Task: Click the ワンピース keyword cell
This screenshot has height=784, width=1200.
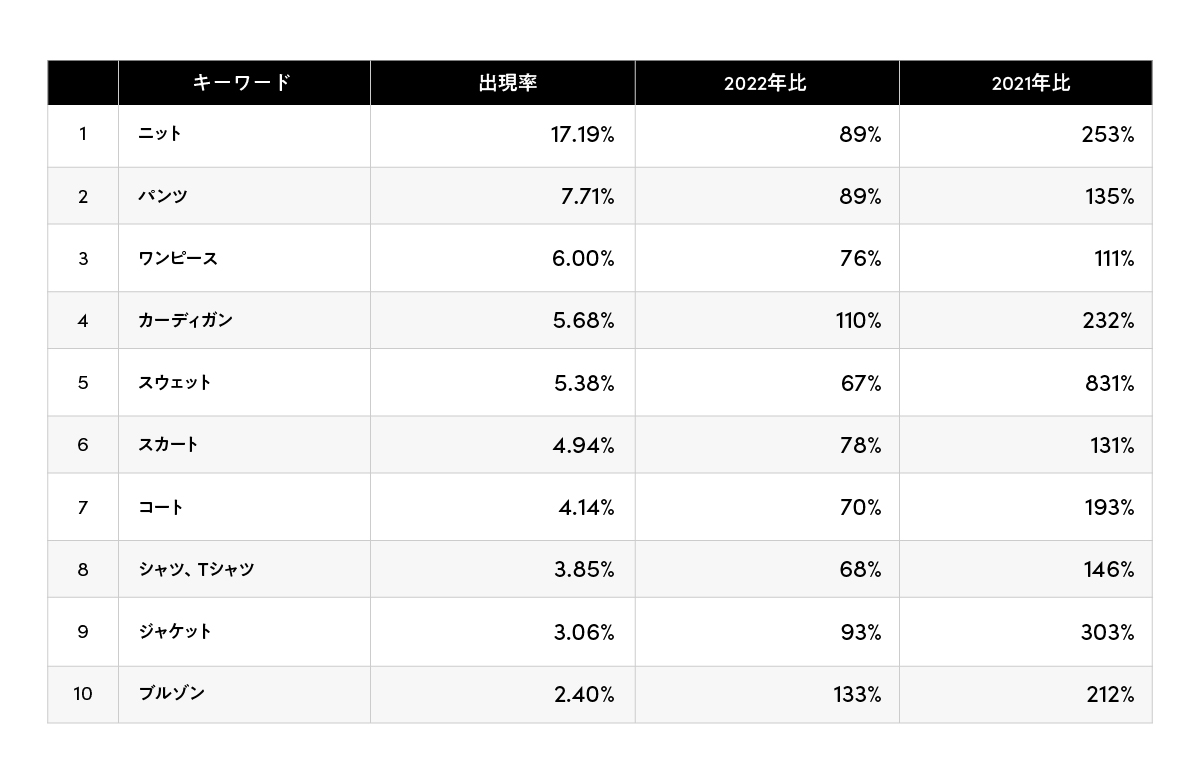Action: point(178,259)
